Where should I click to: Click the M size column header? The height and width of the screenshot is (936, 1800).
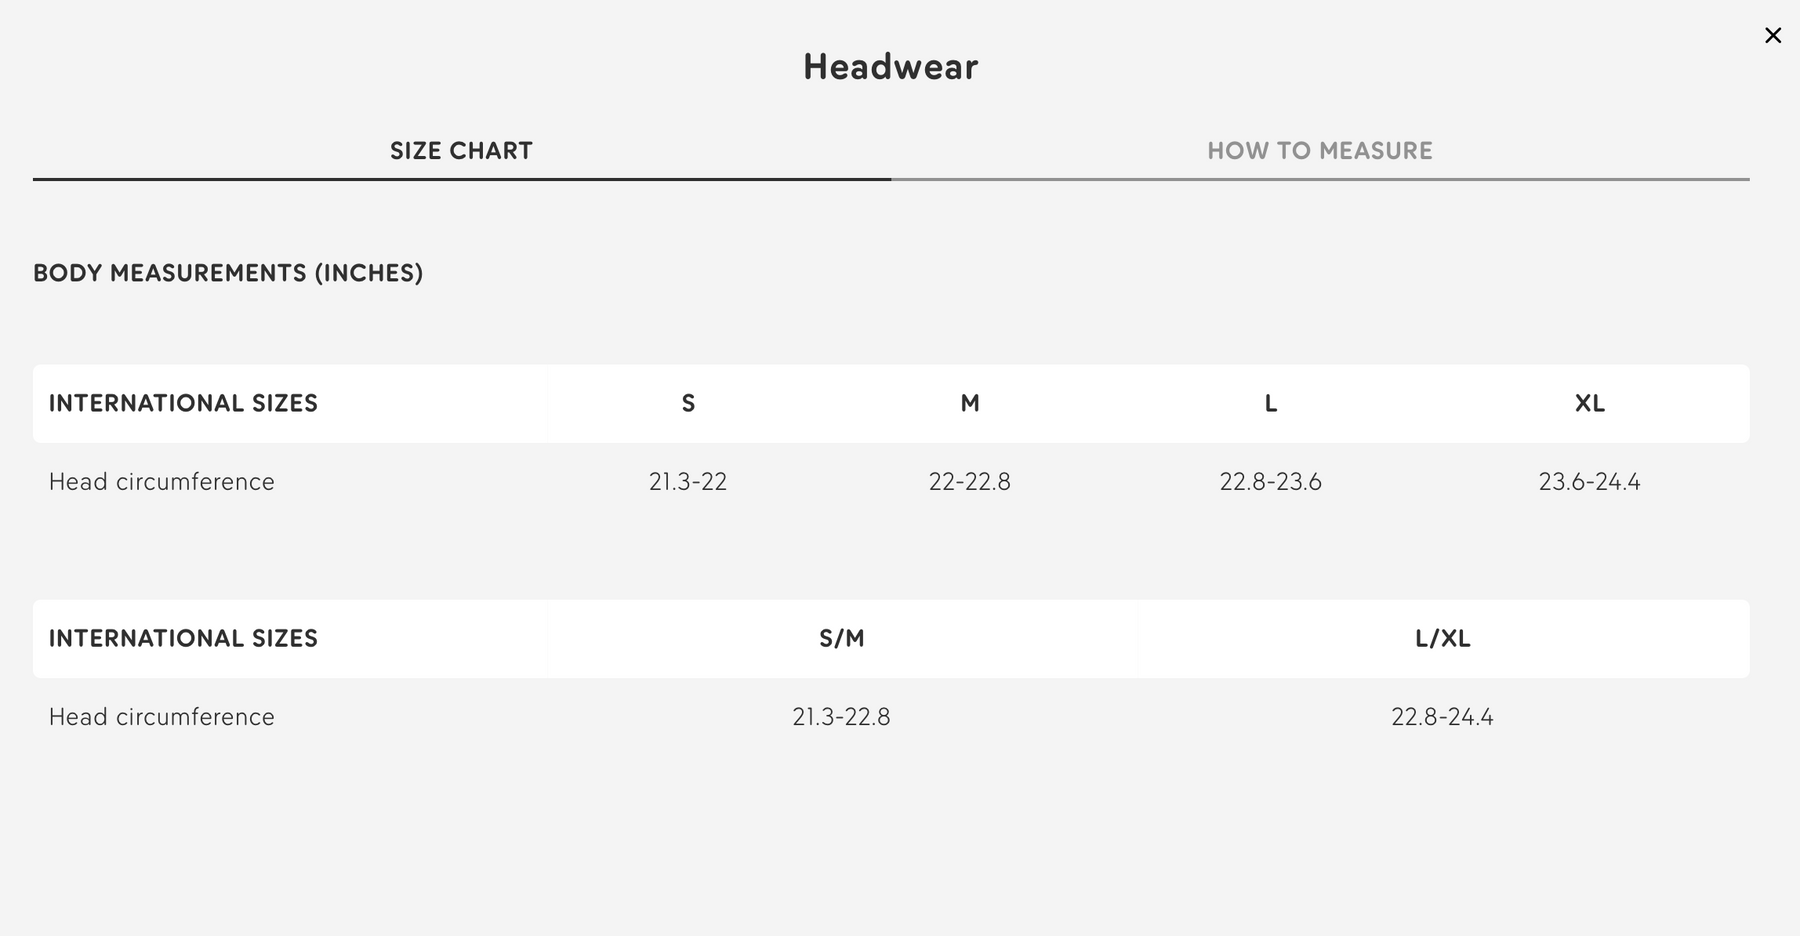point(970,404)
